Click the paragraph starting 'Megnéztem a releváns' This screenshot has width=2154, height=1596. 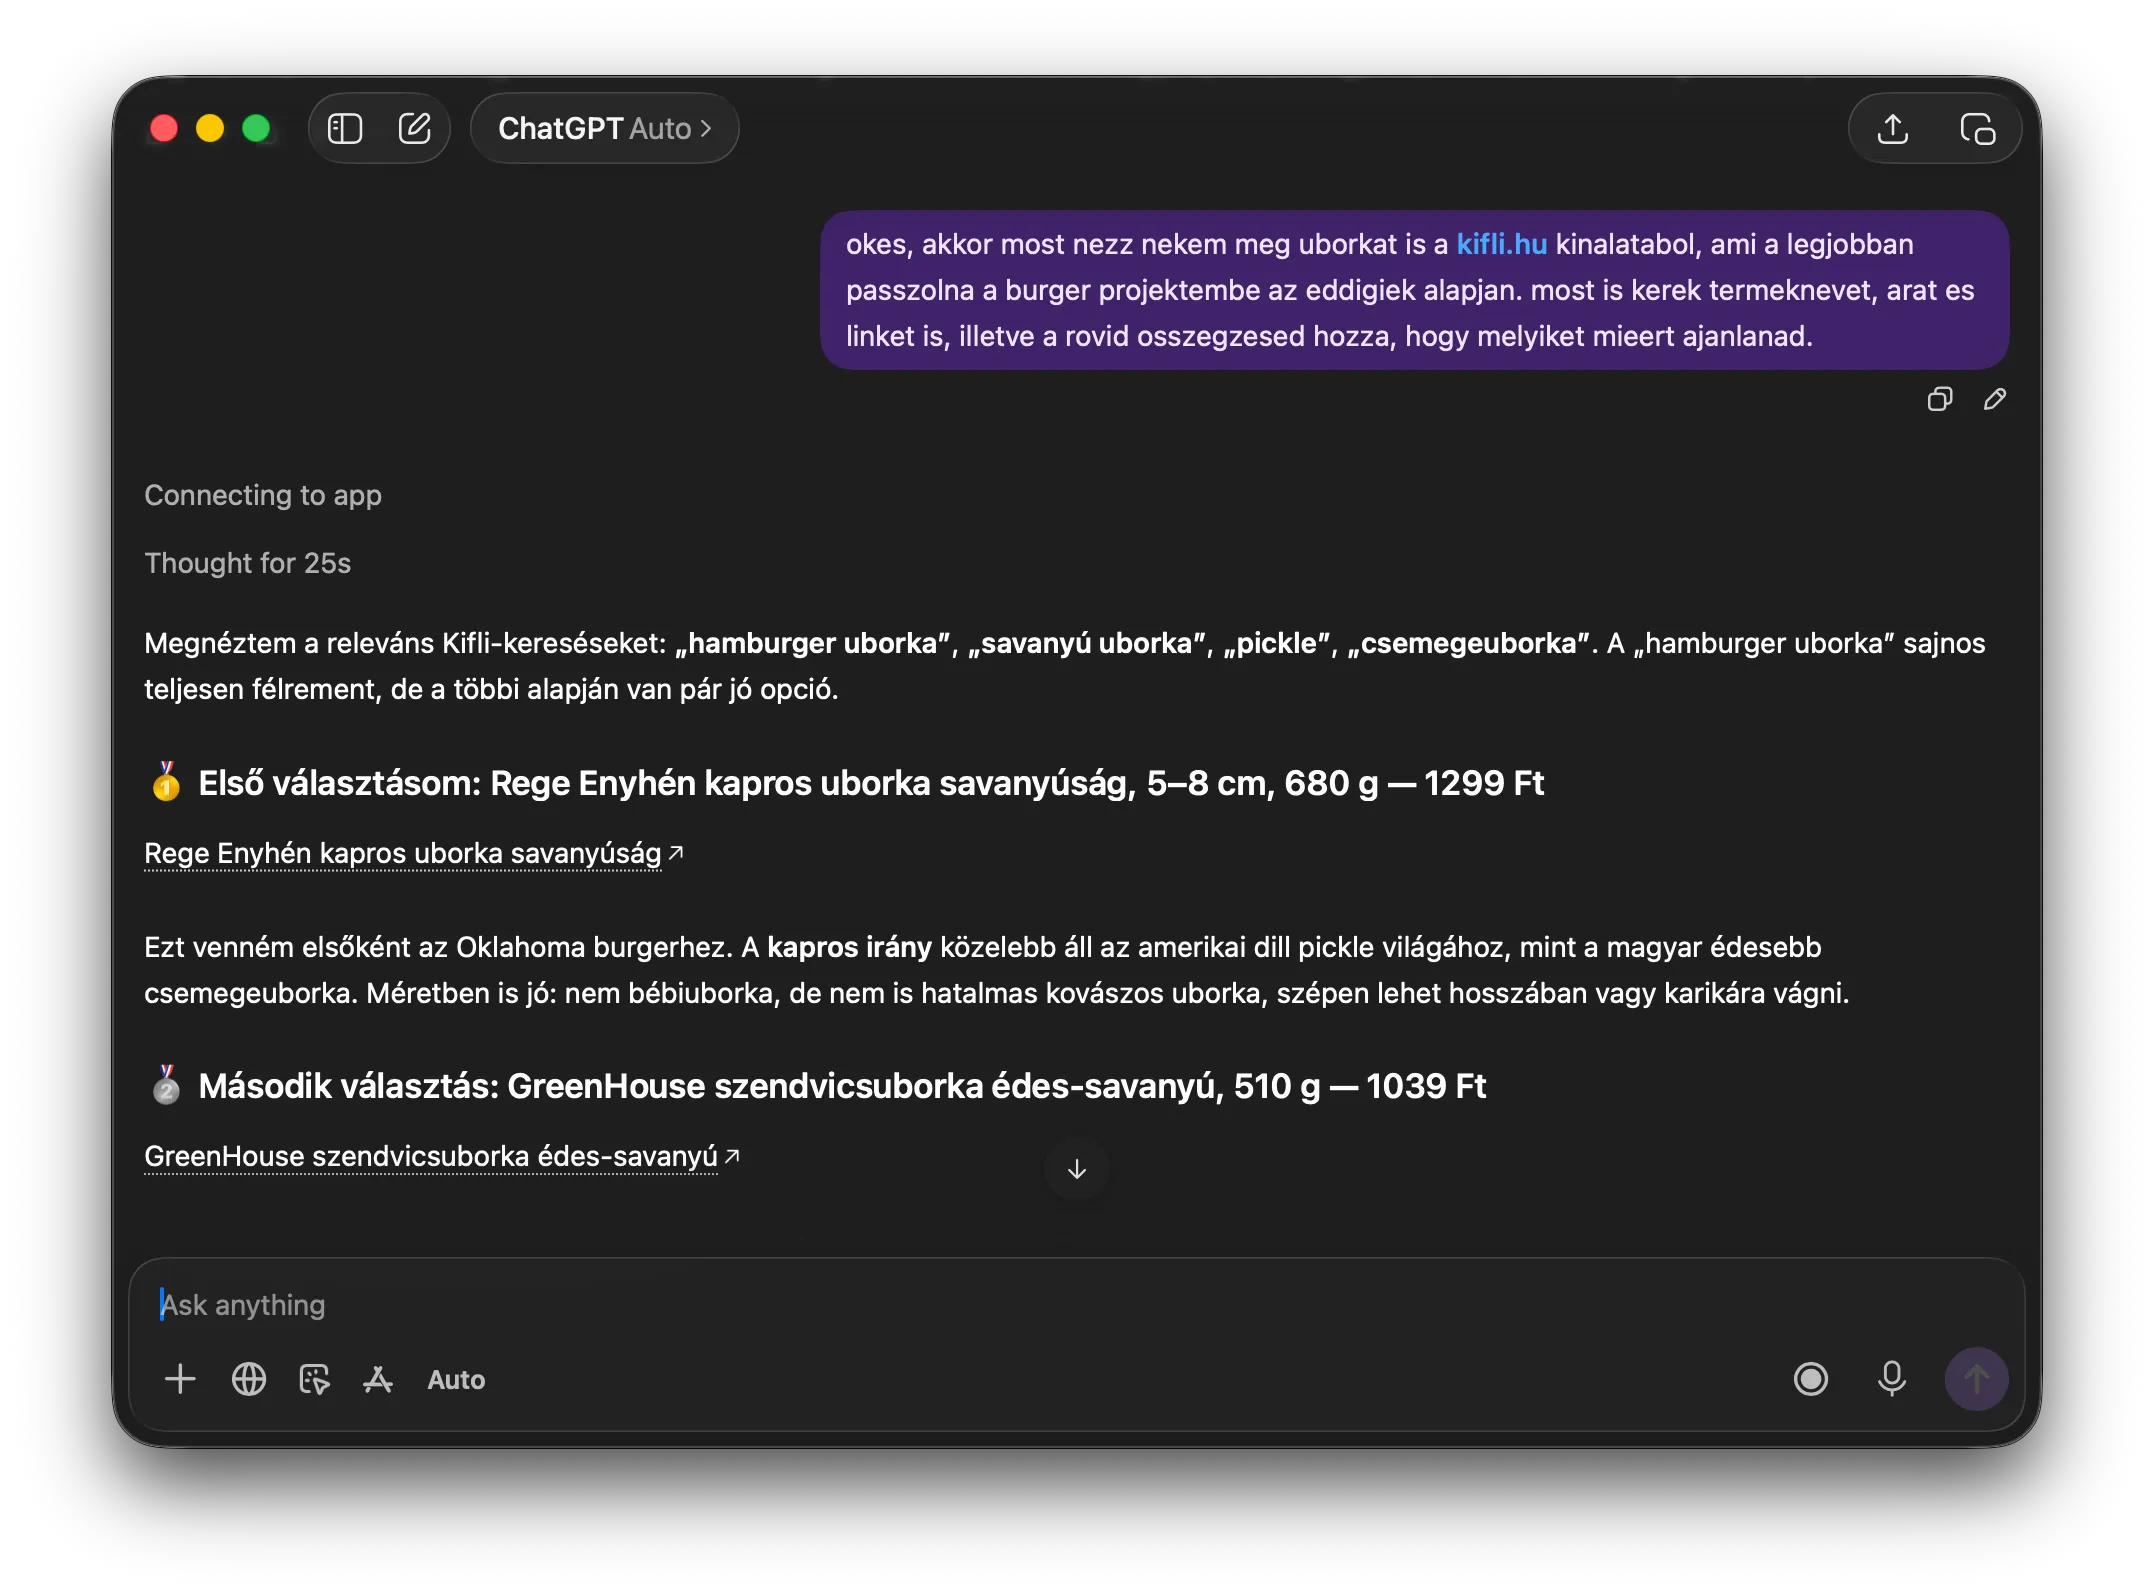tap(1064, 666)
